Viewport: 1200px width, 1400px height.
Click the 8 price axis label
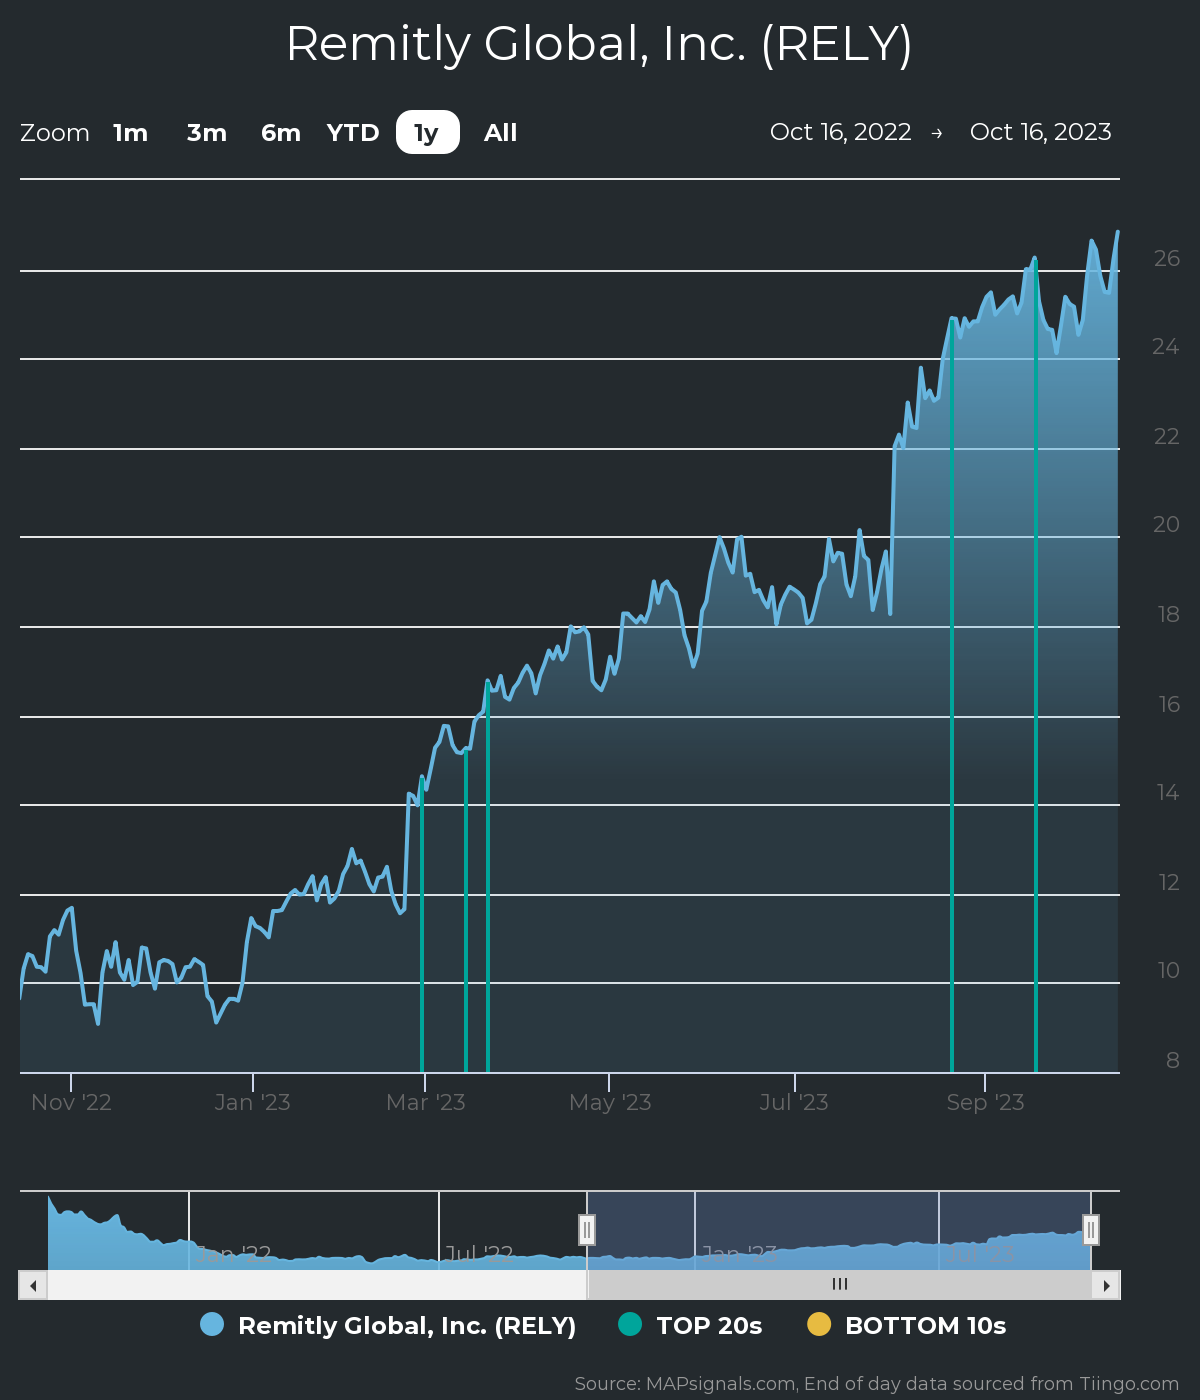(x=1173, y=1060)
